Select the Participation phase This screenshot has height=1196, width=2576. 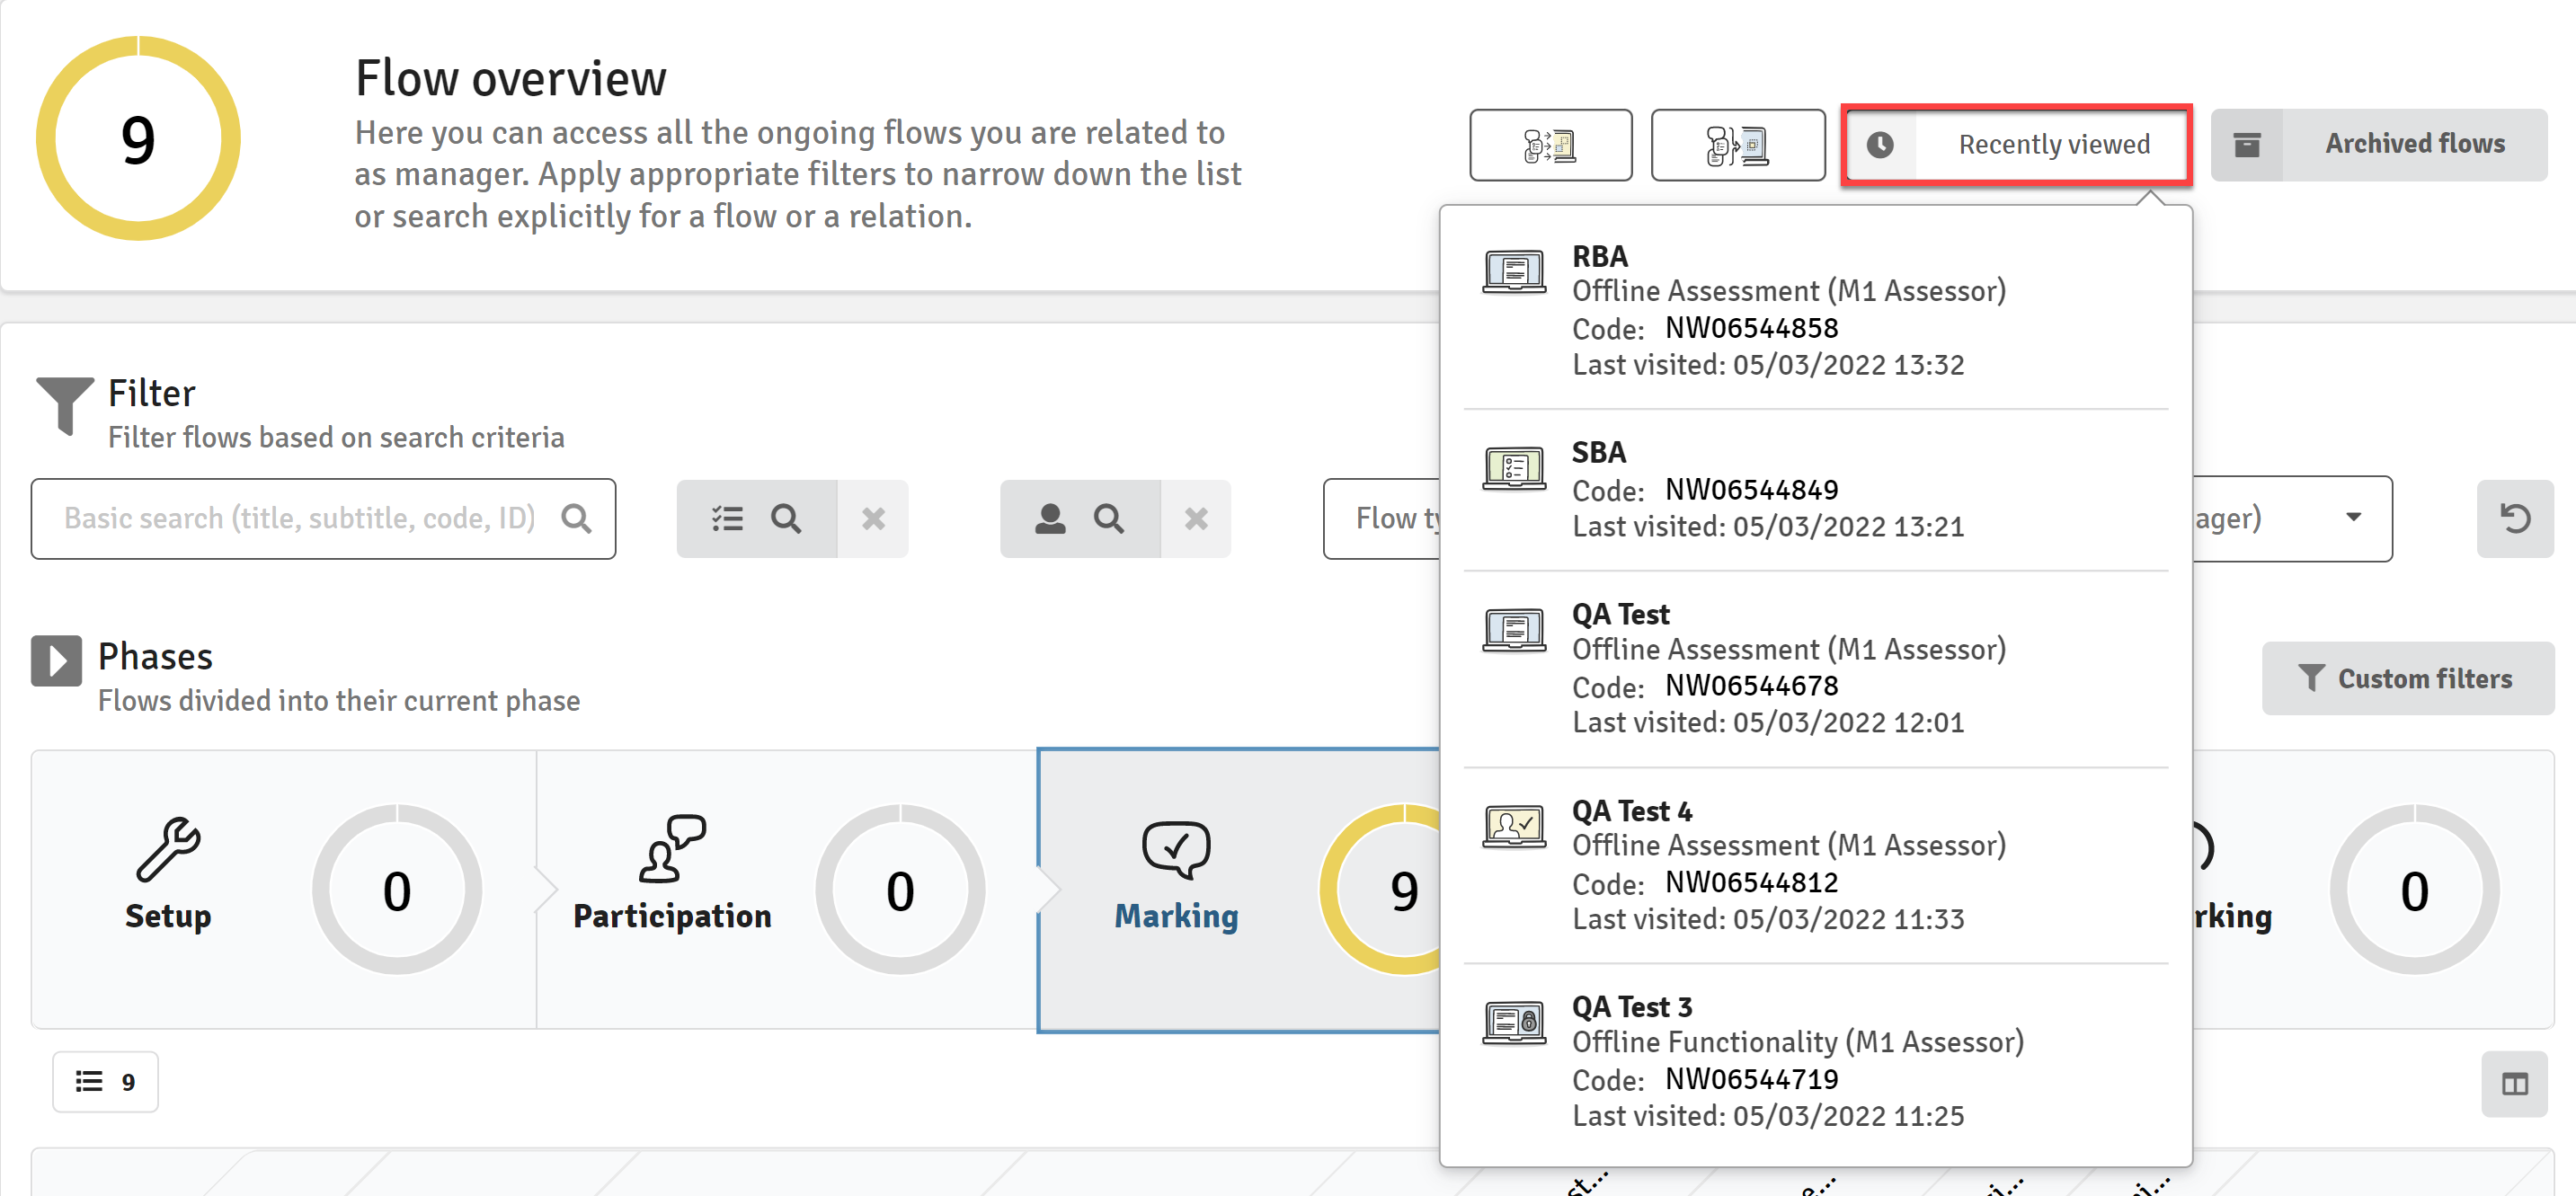tap(787, 889)
